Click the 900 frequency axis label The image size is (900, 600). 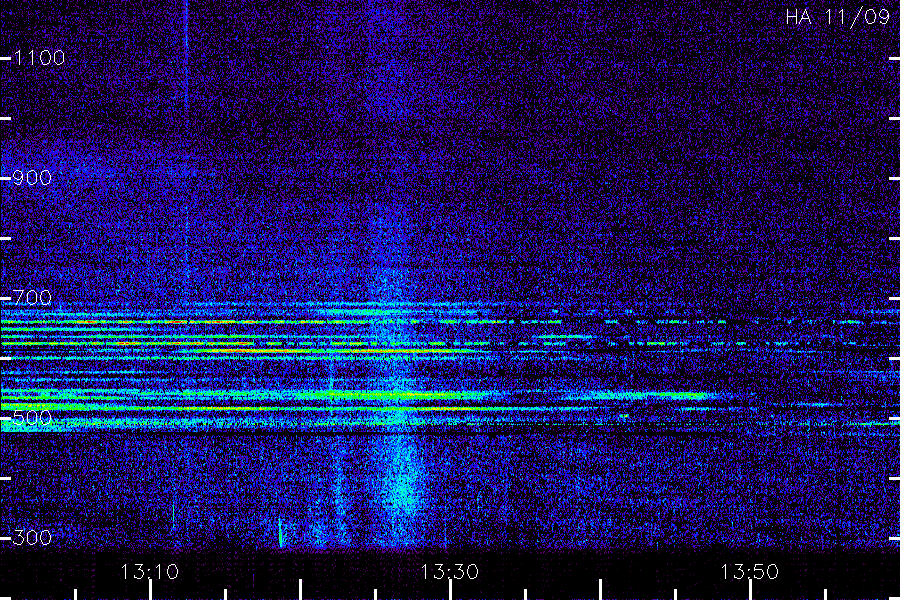coord(32,178)
